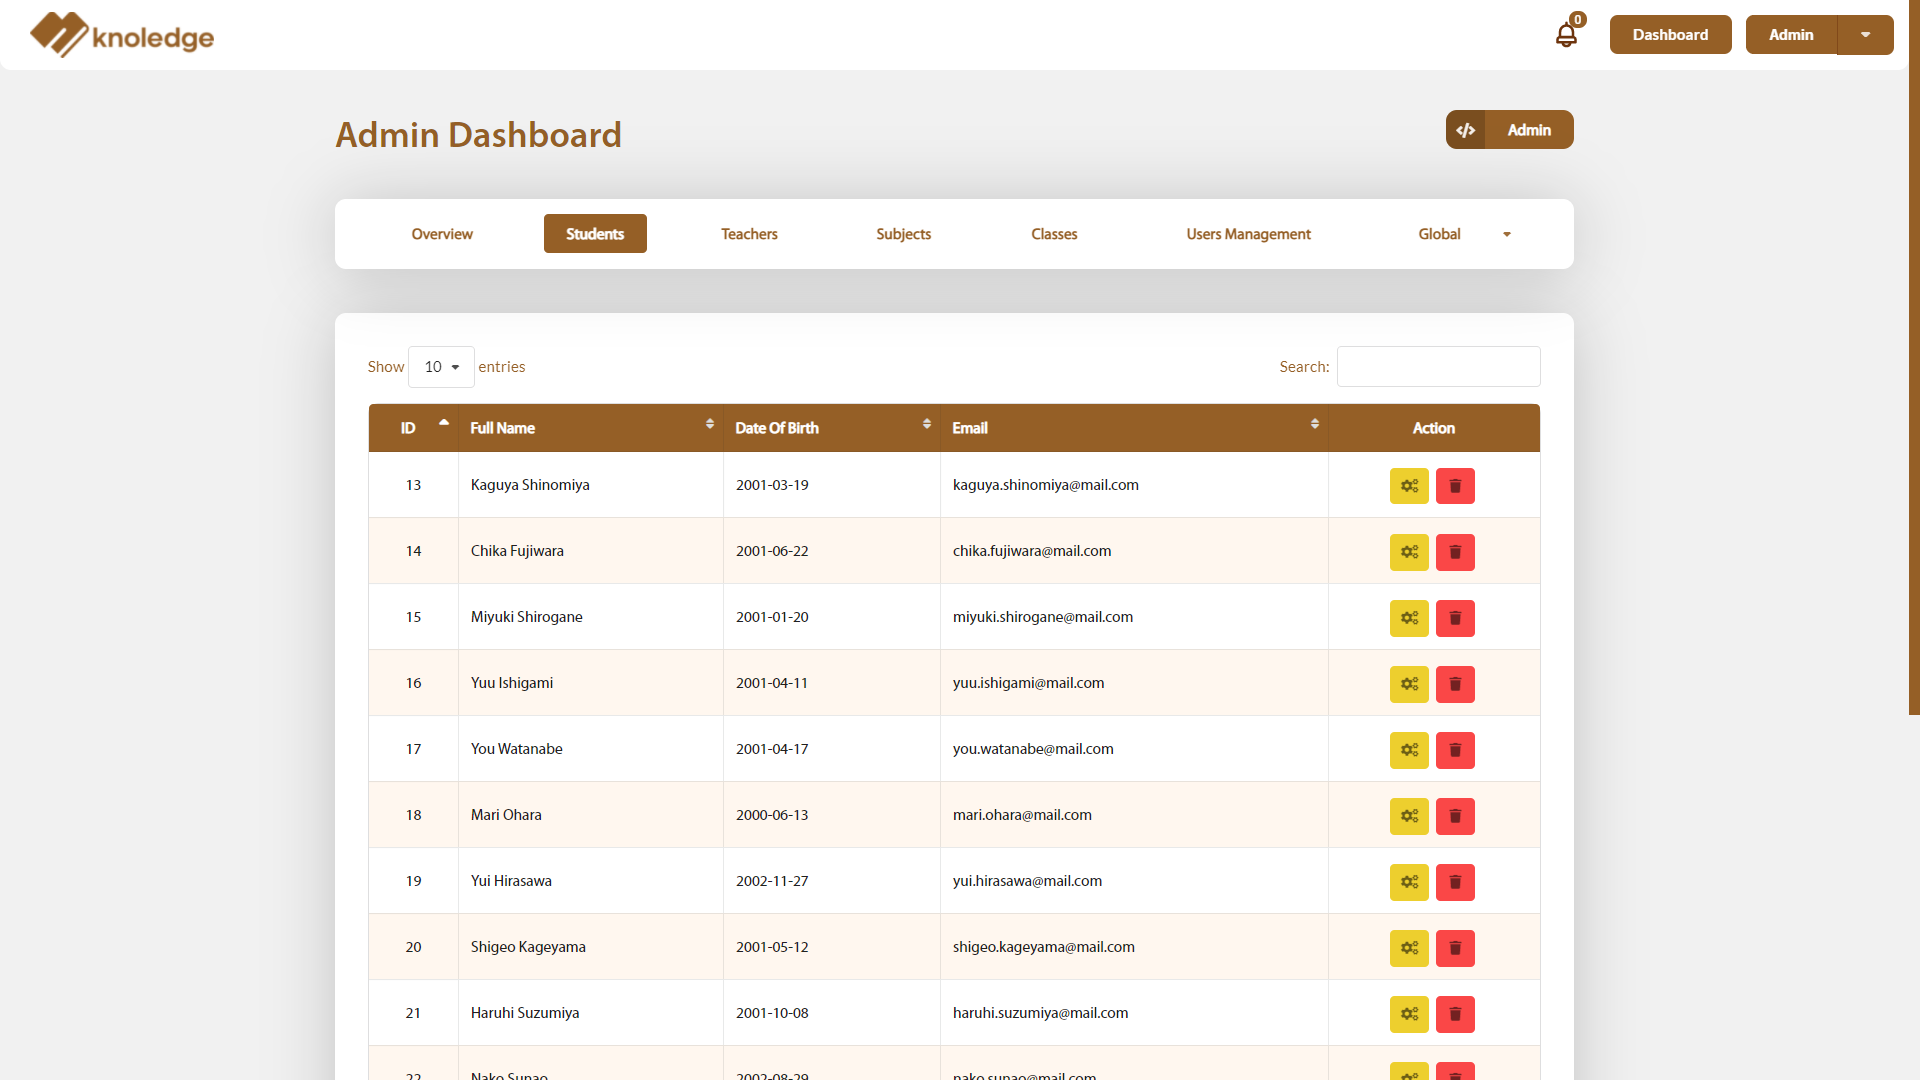Click the manage icon for You Watanabe

tap(1408, 749)
